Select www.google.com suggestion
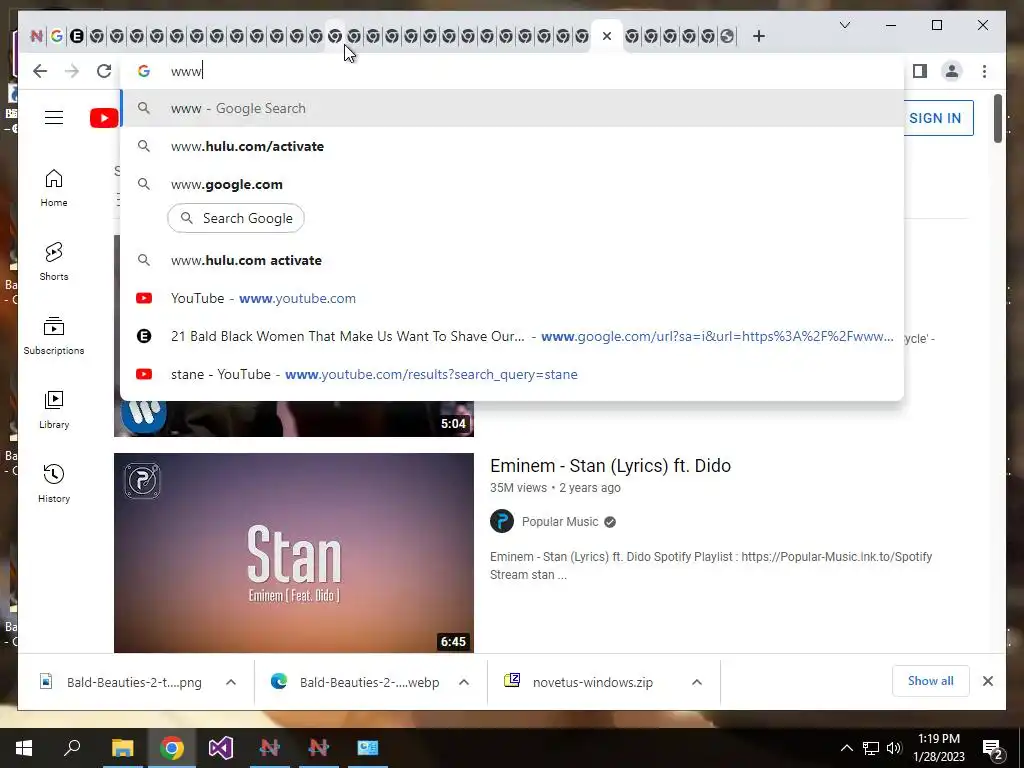Screen dimensions: 1024x768 pos(512,184)
